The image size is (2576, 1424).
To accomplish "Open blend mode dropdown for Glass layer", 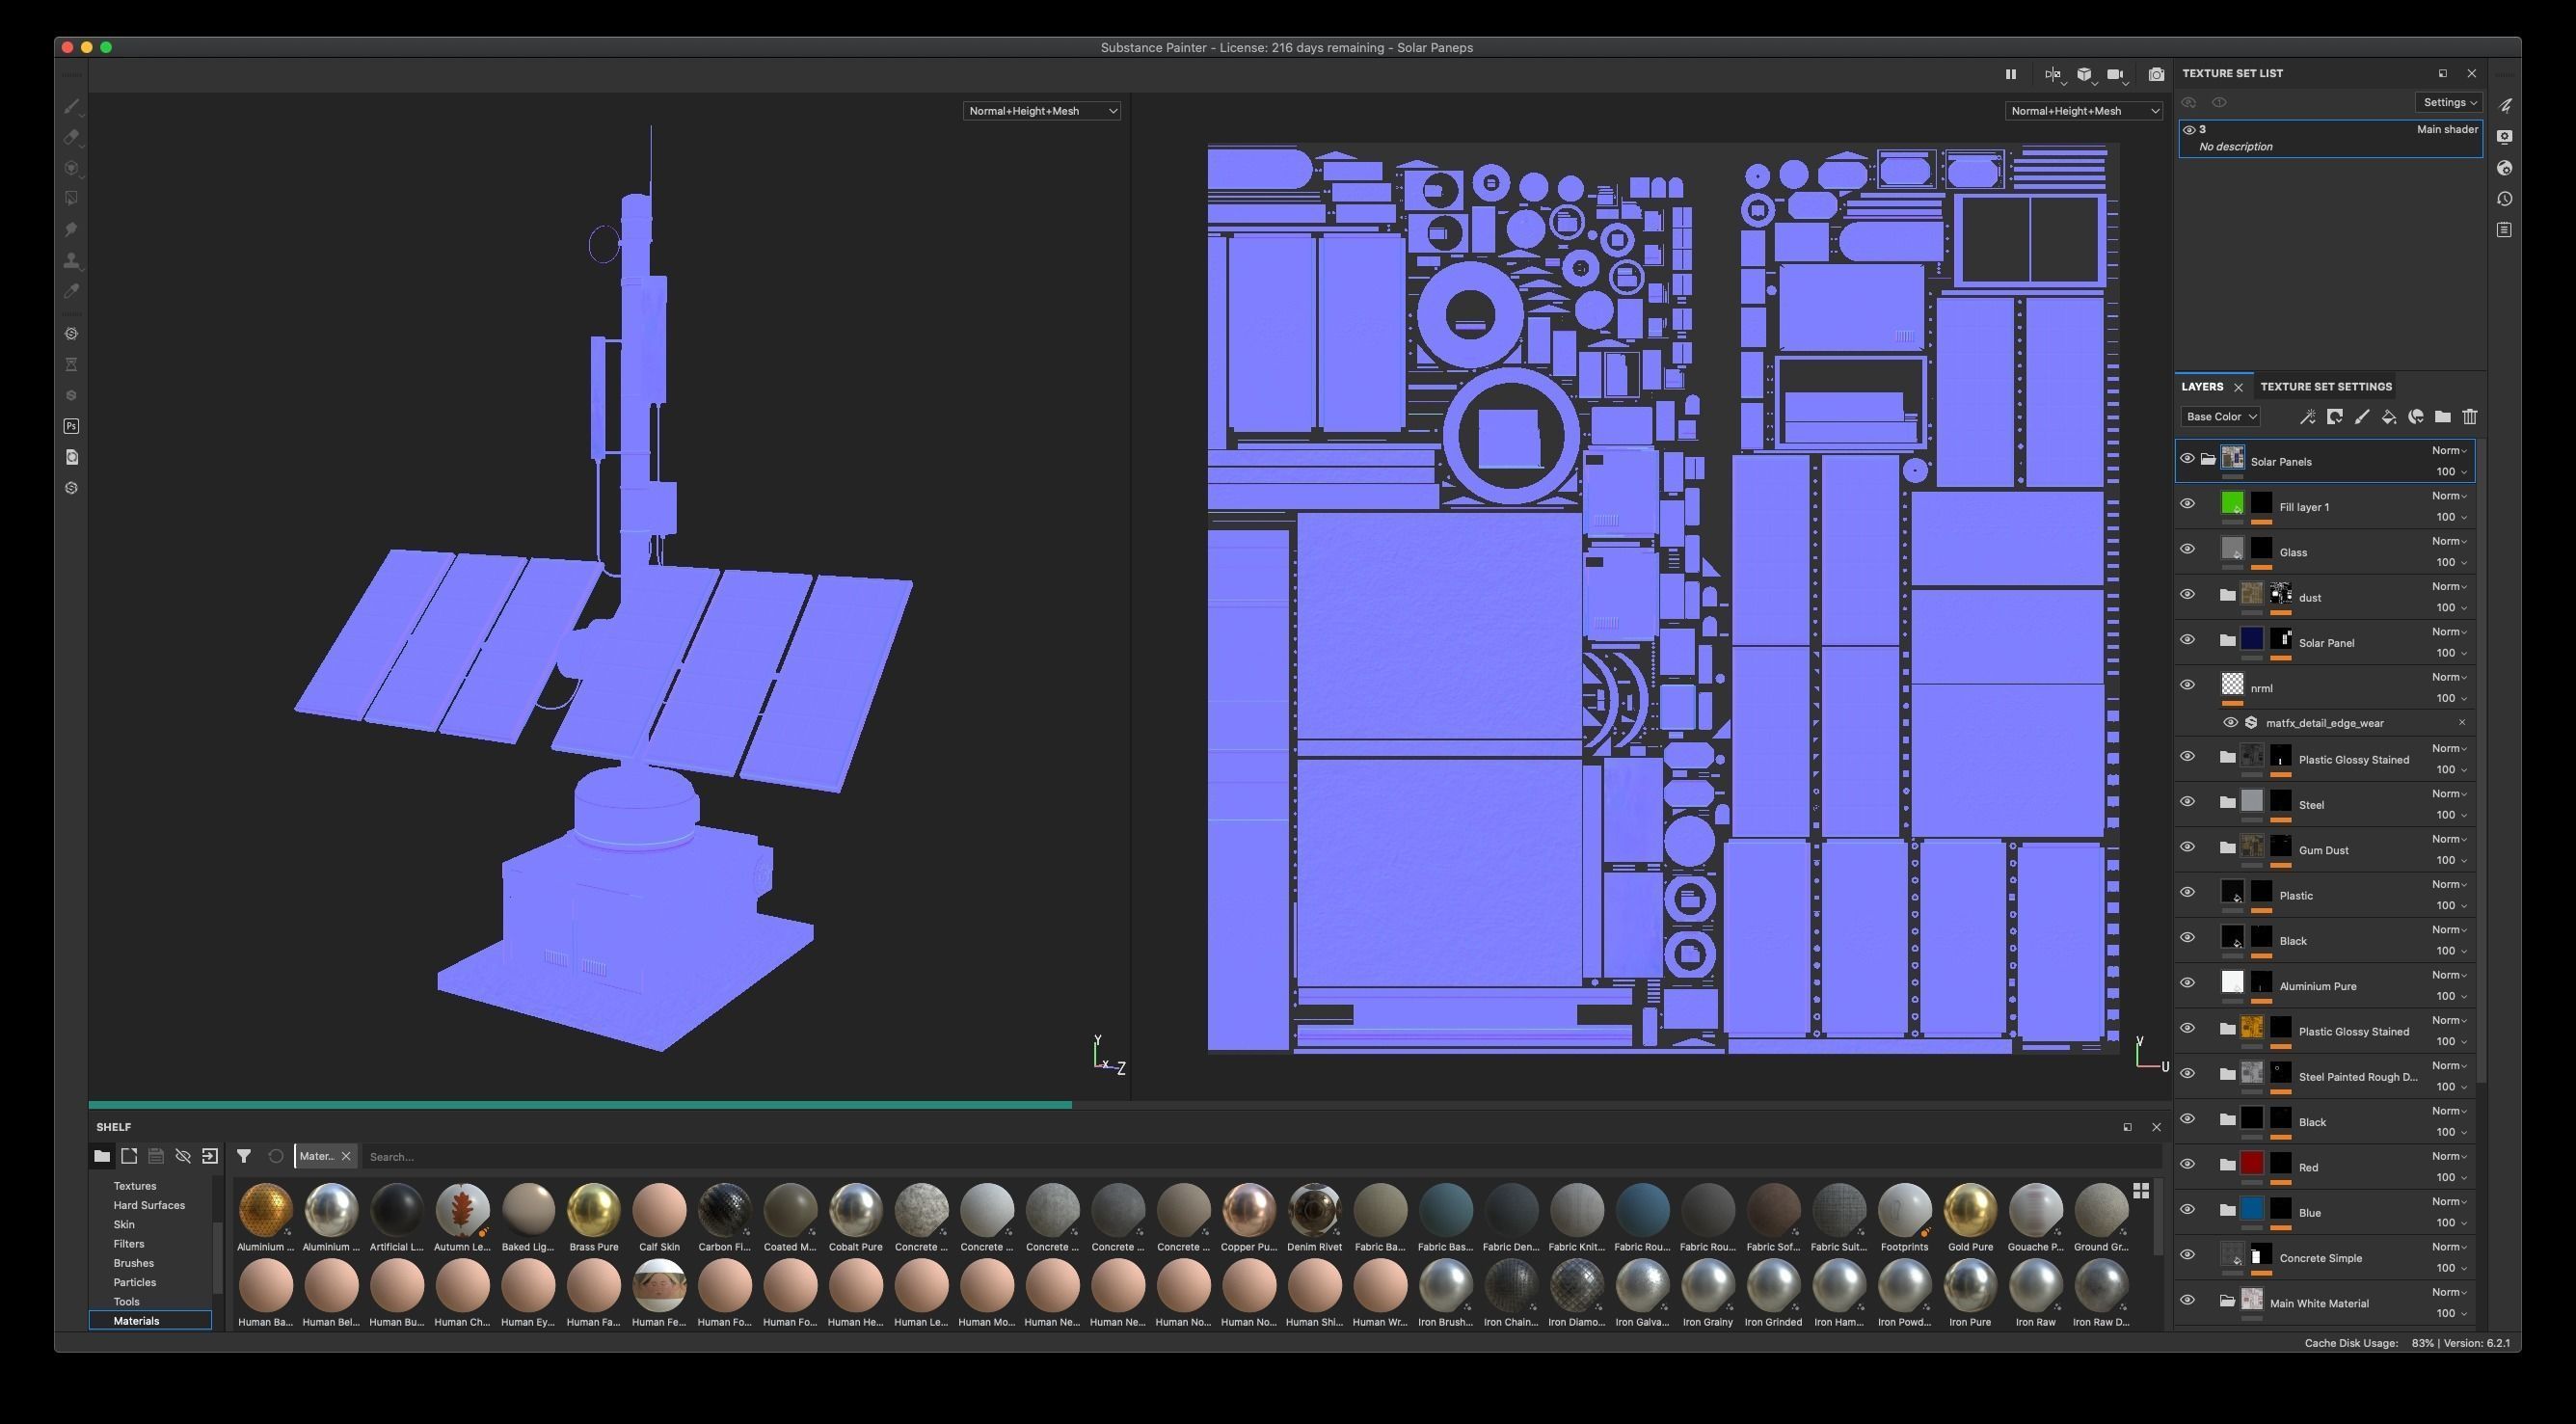I will tap(2450, 541).
